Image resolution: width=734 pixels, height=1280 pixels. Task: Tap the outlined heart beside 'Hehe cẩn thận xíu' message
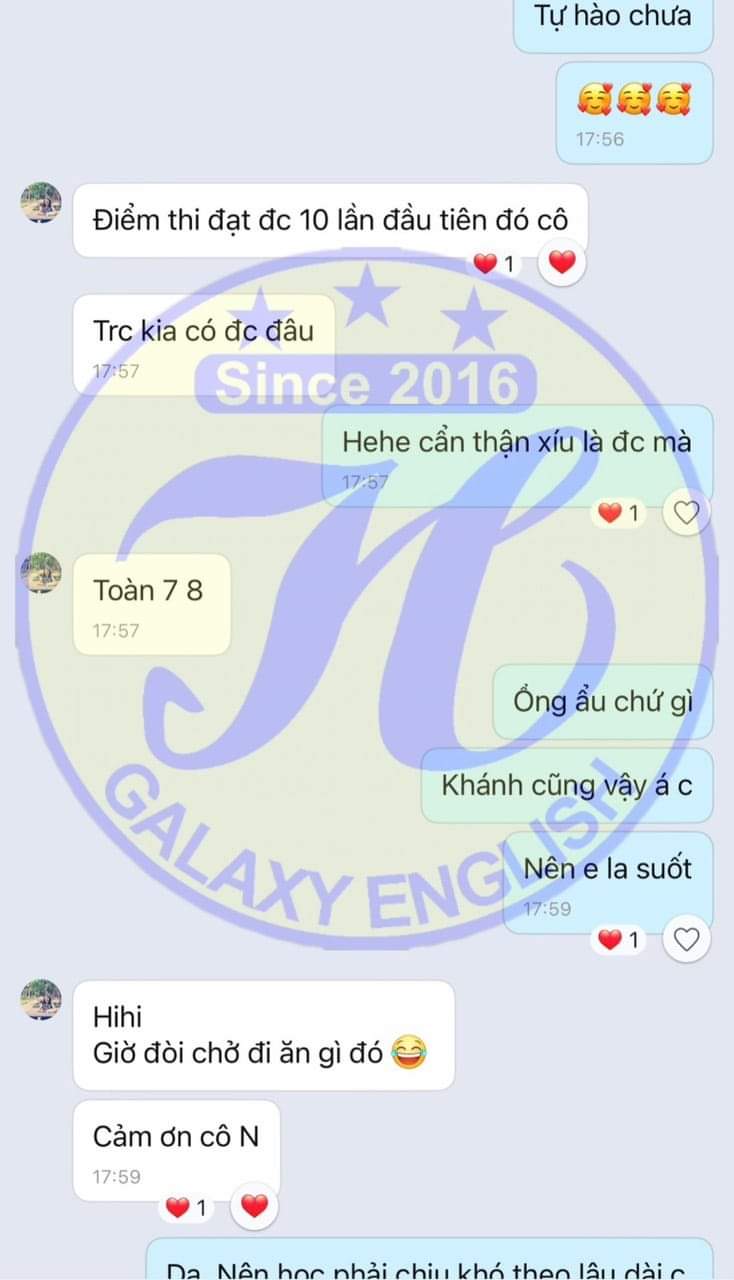(686, 514)
